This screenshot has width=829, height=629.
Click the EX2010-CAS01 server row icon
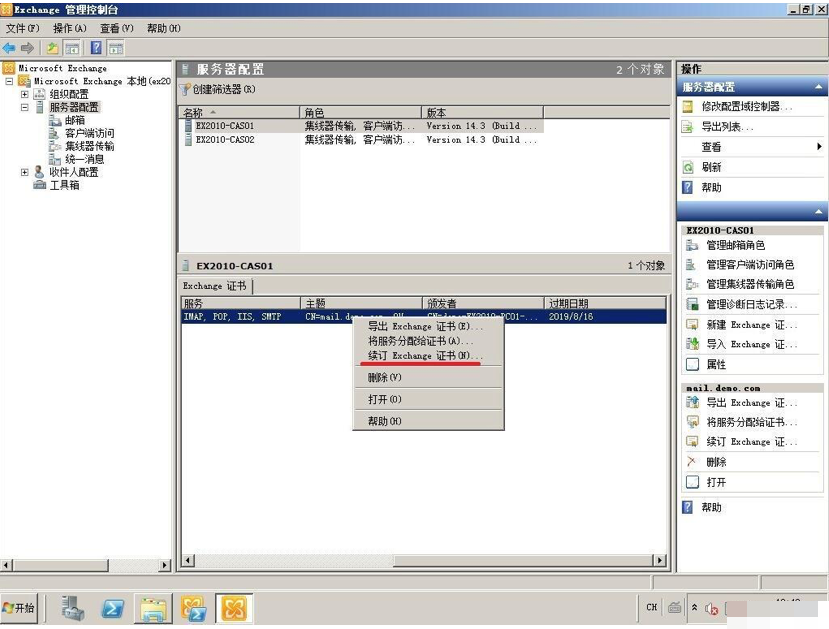click(188, 126)
